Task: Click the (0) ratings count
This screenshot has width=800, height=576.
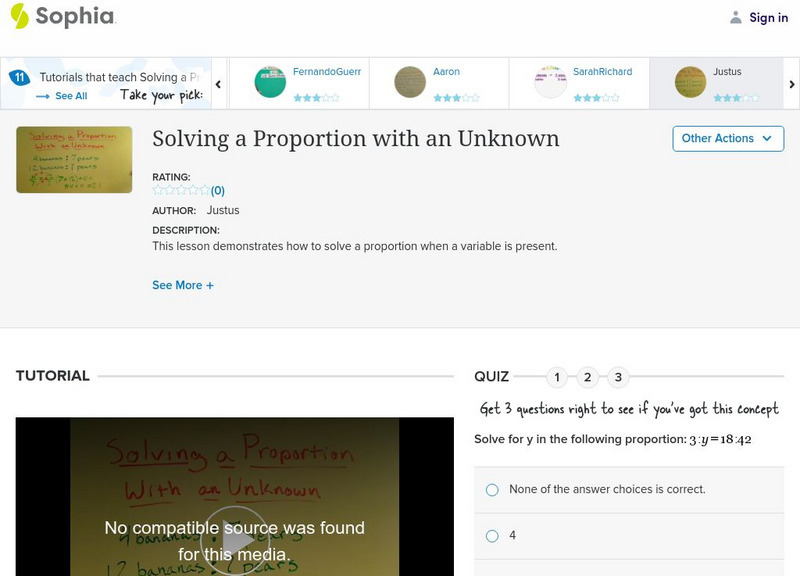Action: [x=218, y=191]
